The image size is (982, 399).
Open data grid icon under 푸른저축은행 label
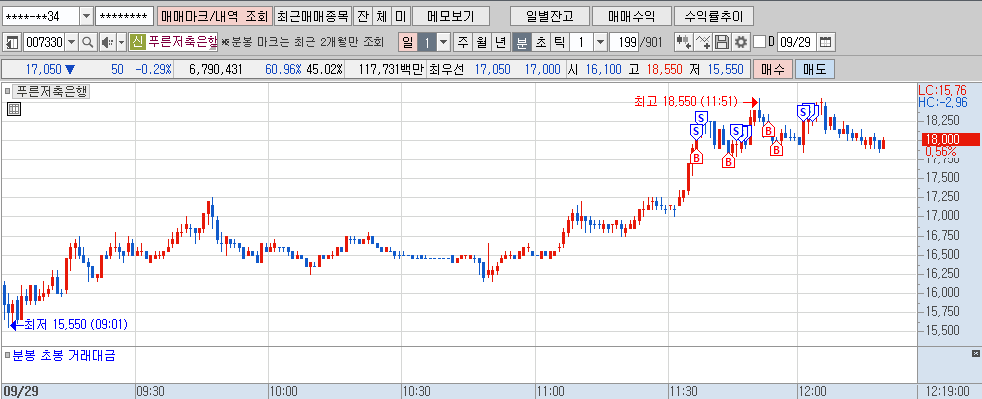coord(14,110)
